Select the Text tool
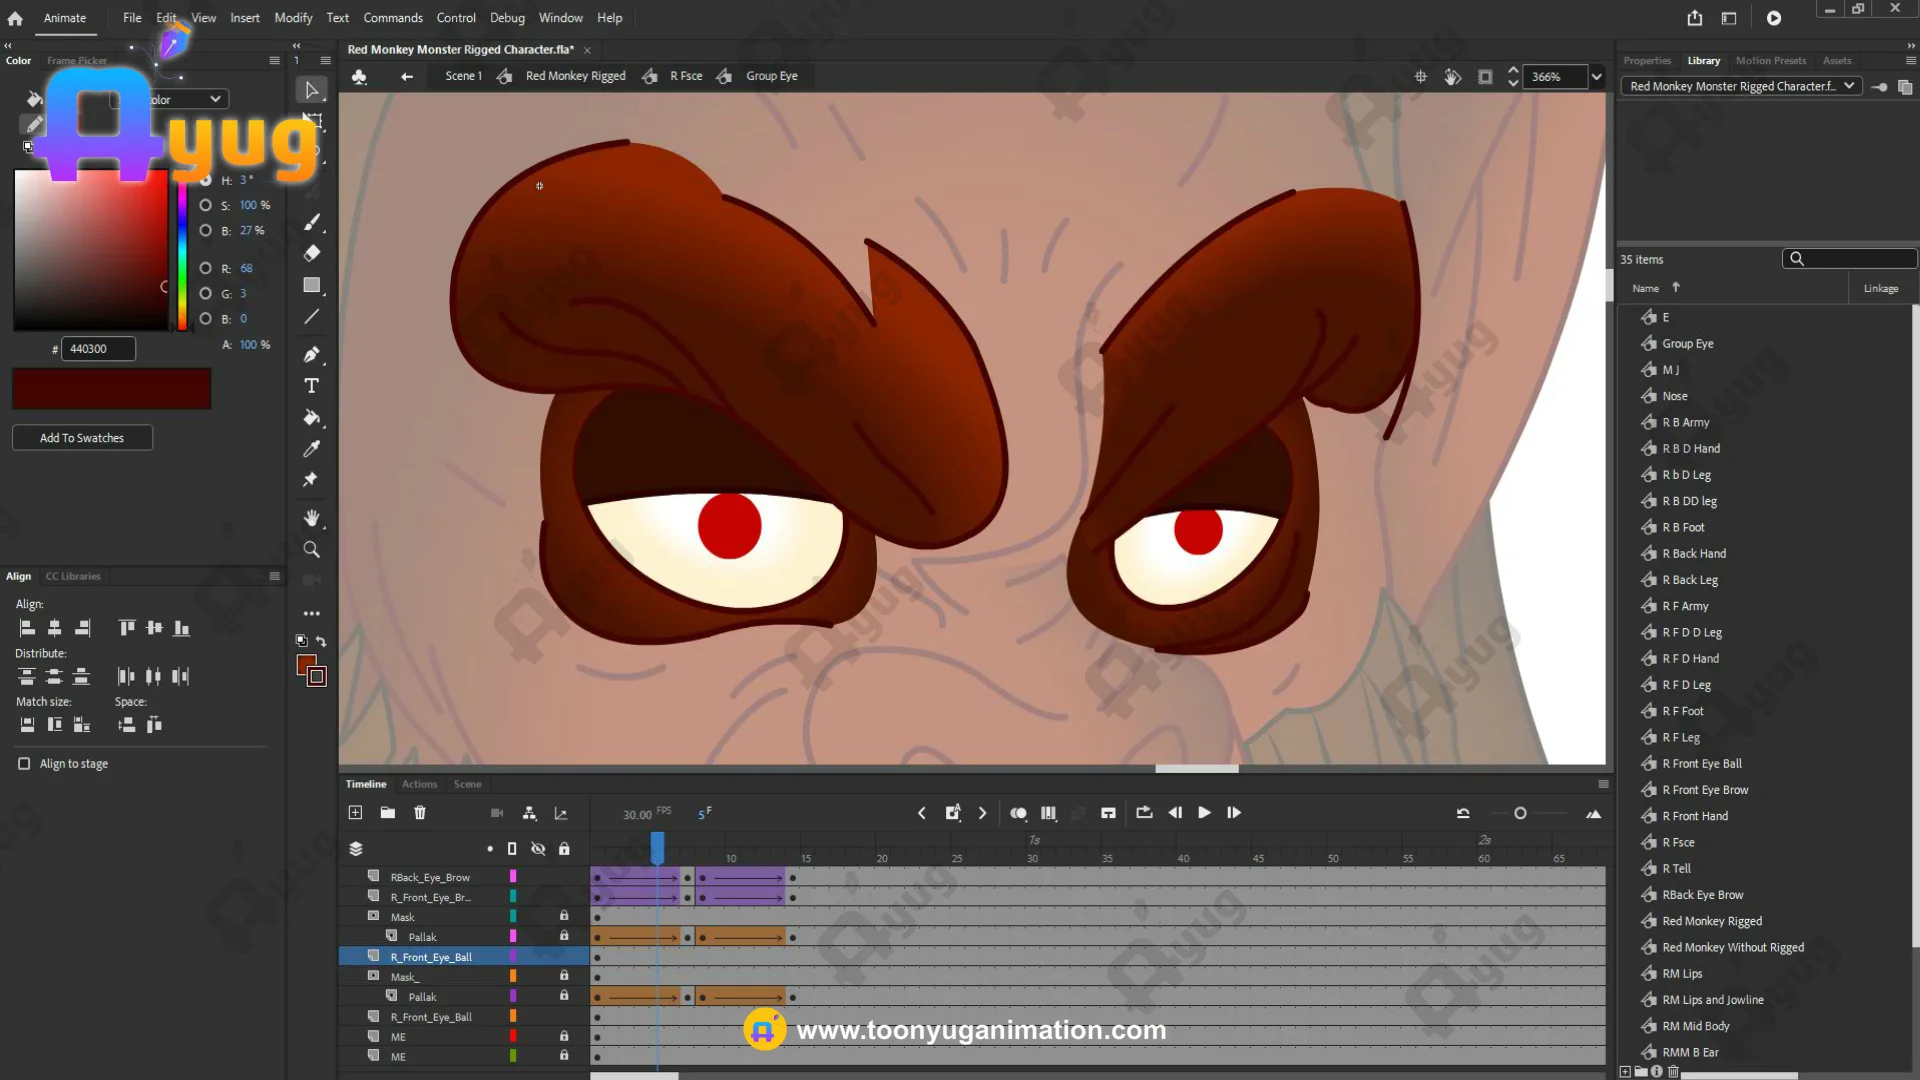 (311, 386)
